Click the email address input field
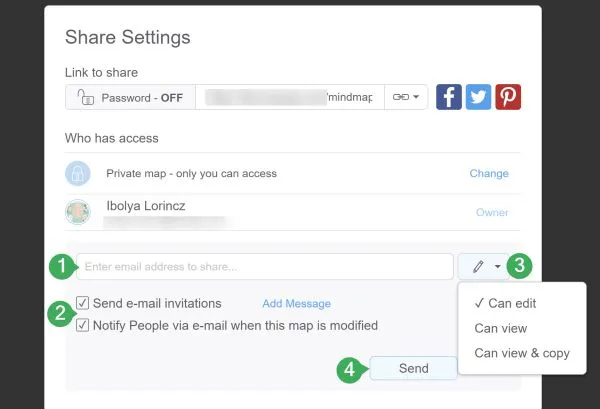600x409 pixels. (265, 267)
